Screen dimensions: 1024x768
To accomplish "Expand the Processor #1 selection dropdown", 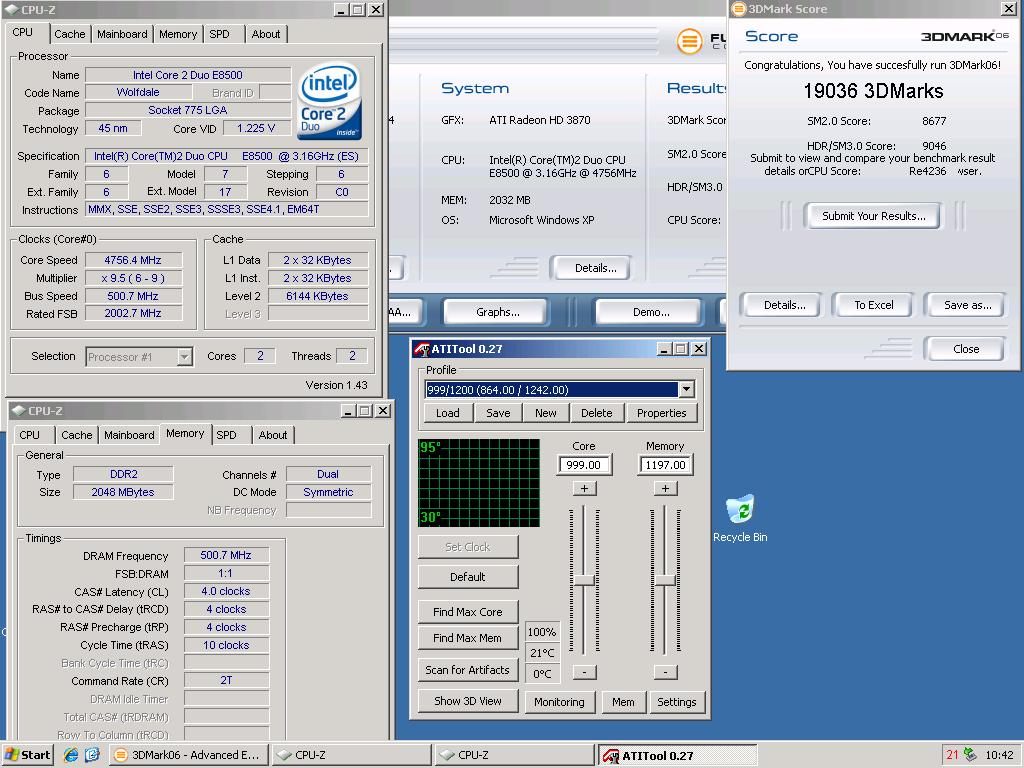I will pyautogui.click(x=185, y=357).
